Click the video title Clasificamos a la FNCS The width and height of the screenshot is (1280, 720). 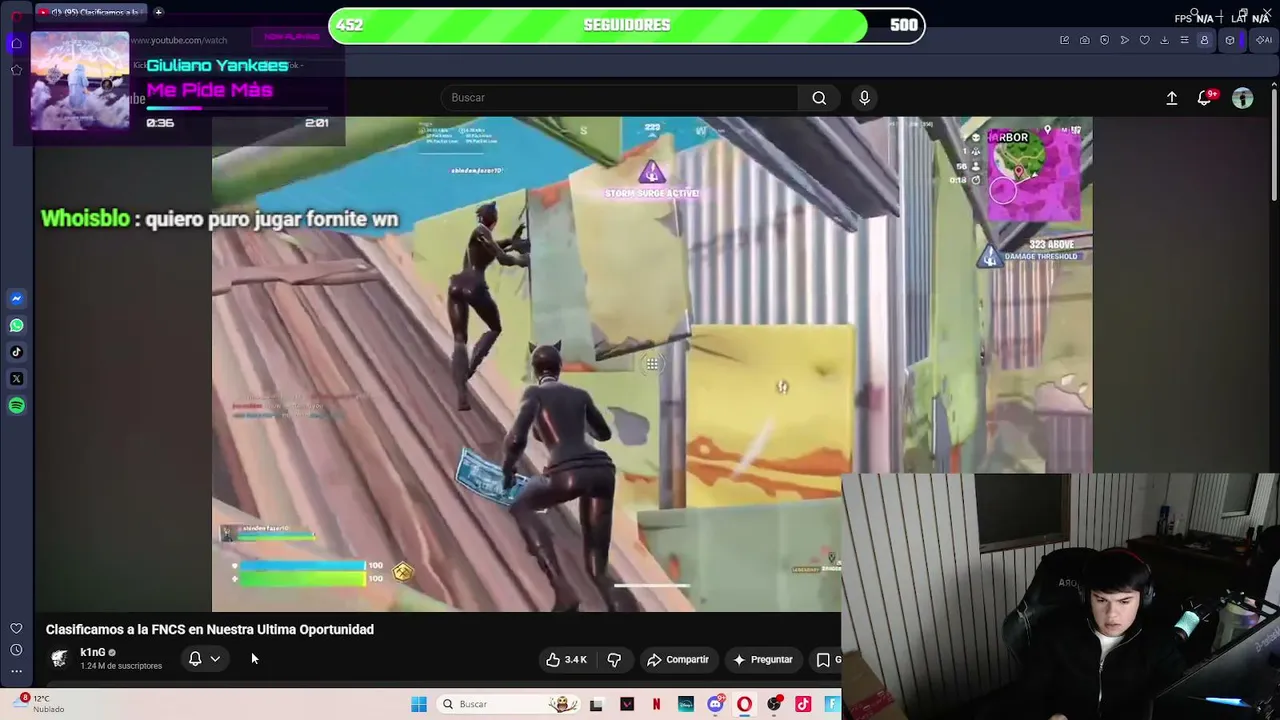(x=210, y=629)
